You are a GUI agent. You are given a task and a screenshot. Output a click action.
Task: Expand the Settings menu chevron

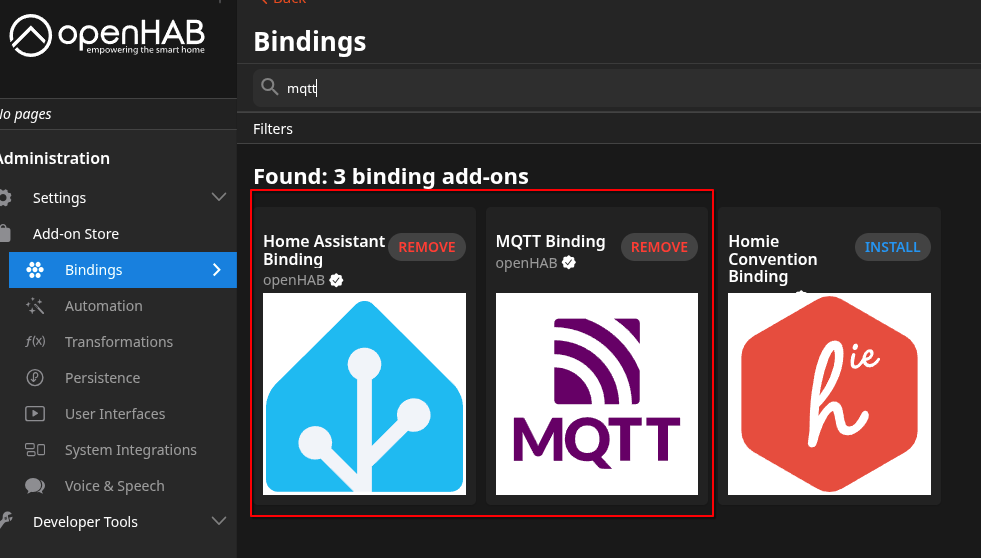pyautogui.click(x=218, y=198)
